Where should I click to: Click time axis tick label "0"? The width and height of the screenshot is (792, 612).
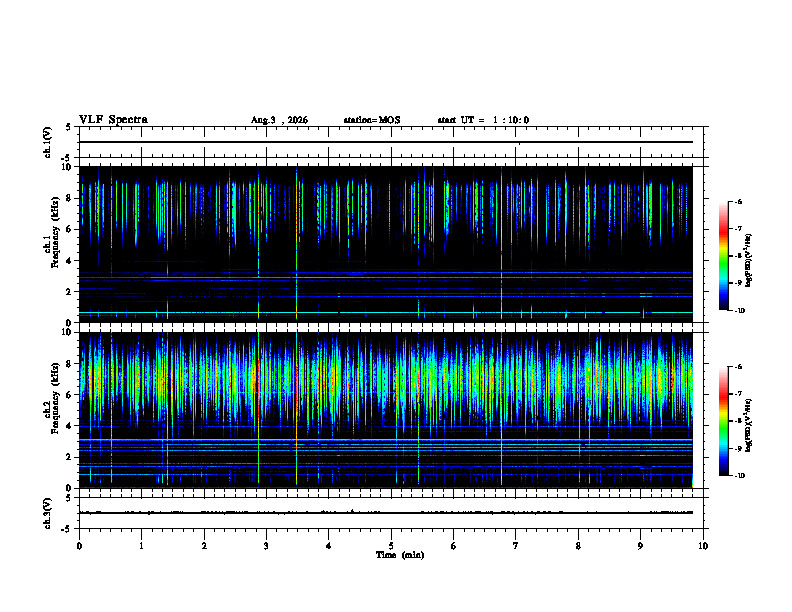[x=79, y=546]
